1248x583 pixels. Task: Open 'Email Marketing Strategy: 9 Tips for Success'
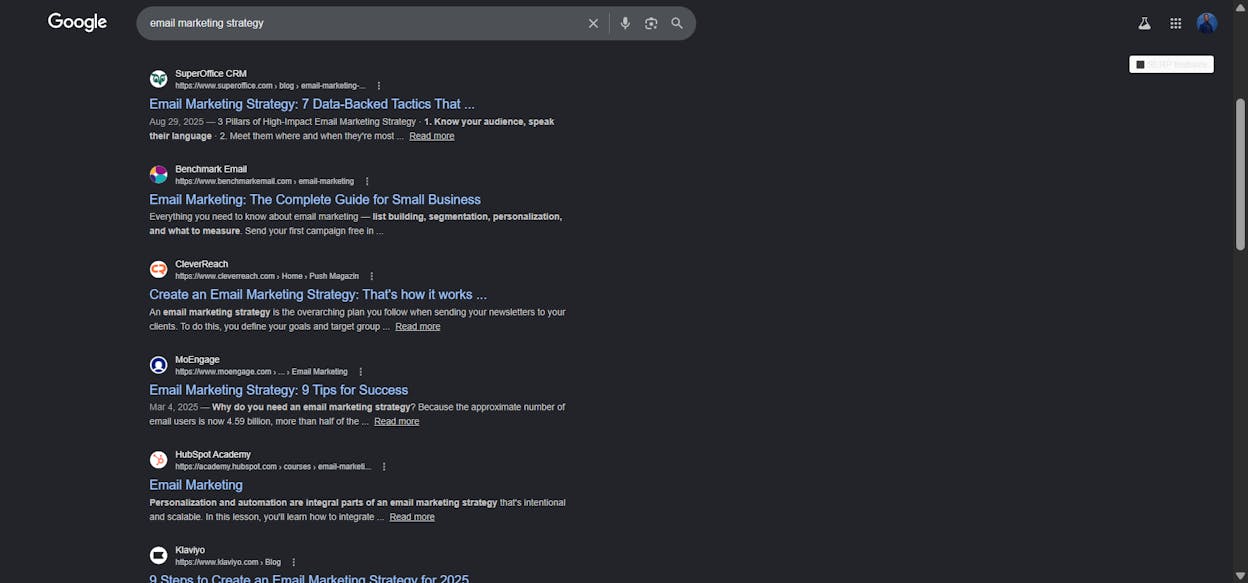(x=279, y=390)
